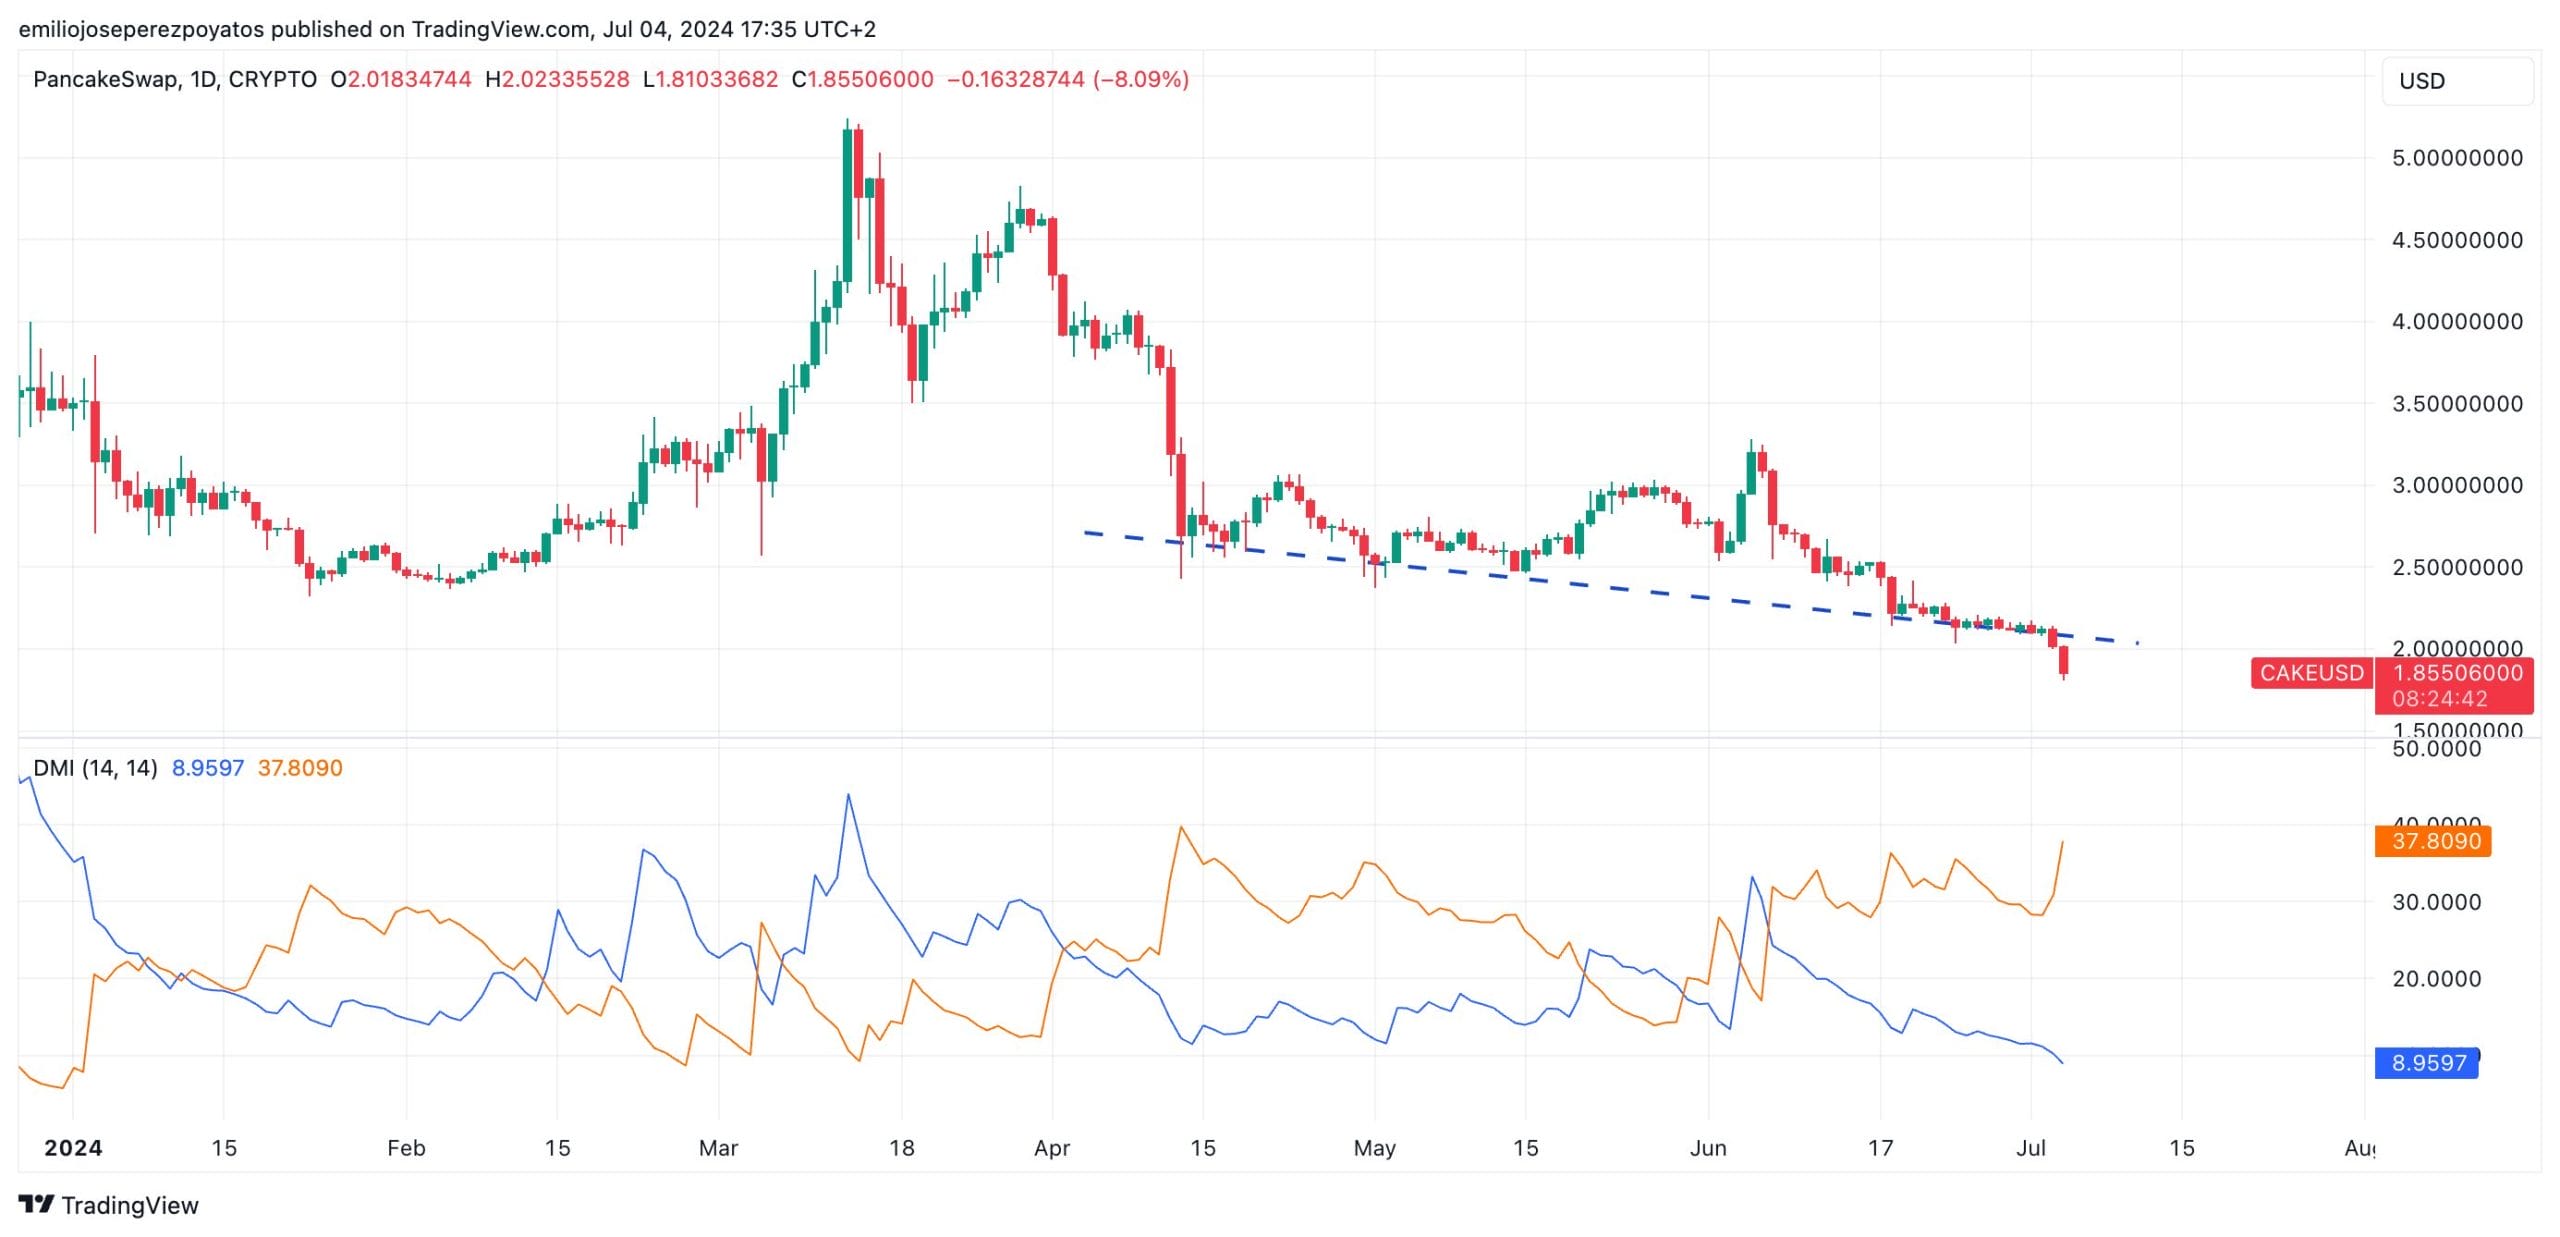
Task: Click the 5.00000000 price scale label
Action: 2456,158
